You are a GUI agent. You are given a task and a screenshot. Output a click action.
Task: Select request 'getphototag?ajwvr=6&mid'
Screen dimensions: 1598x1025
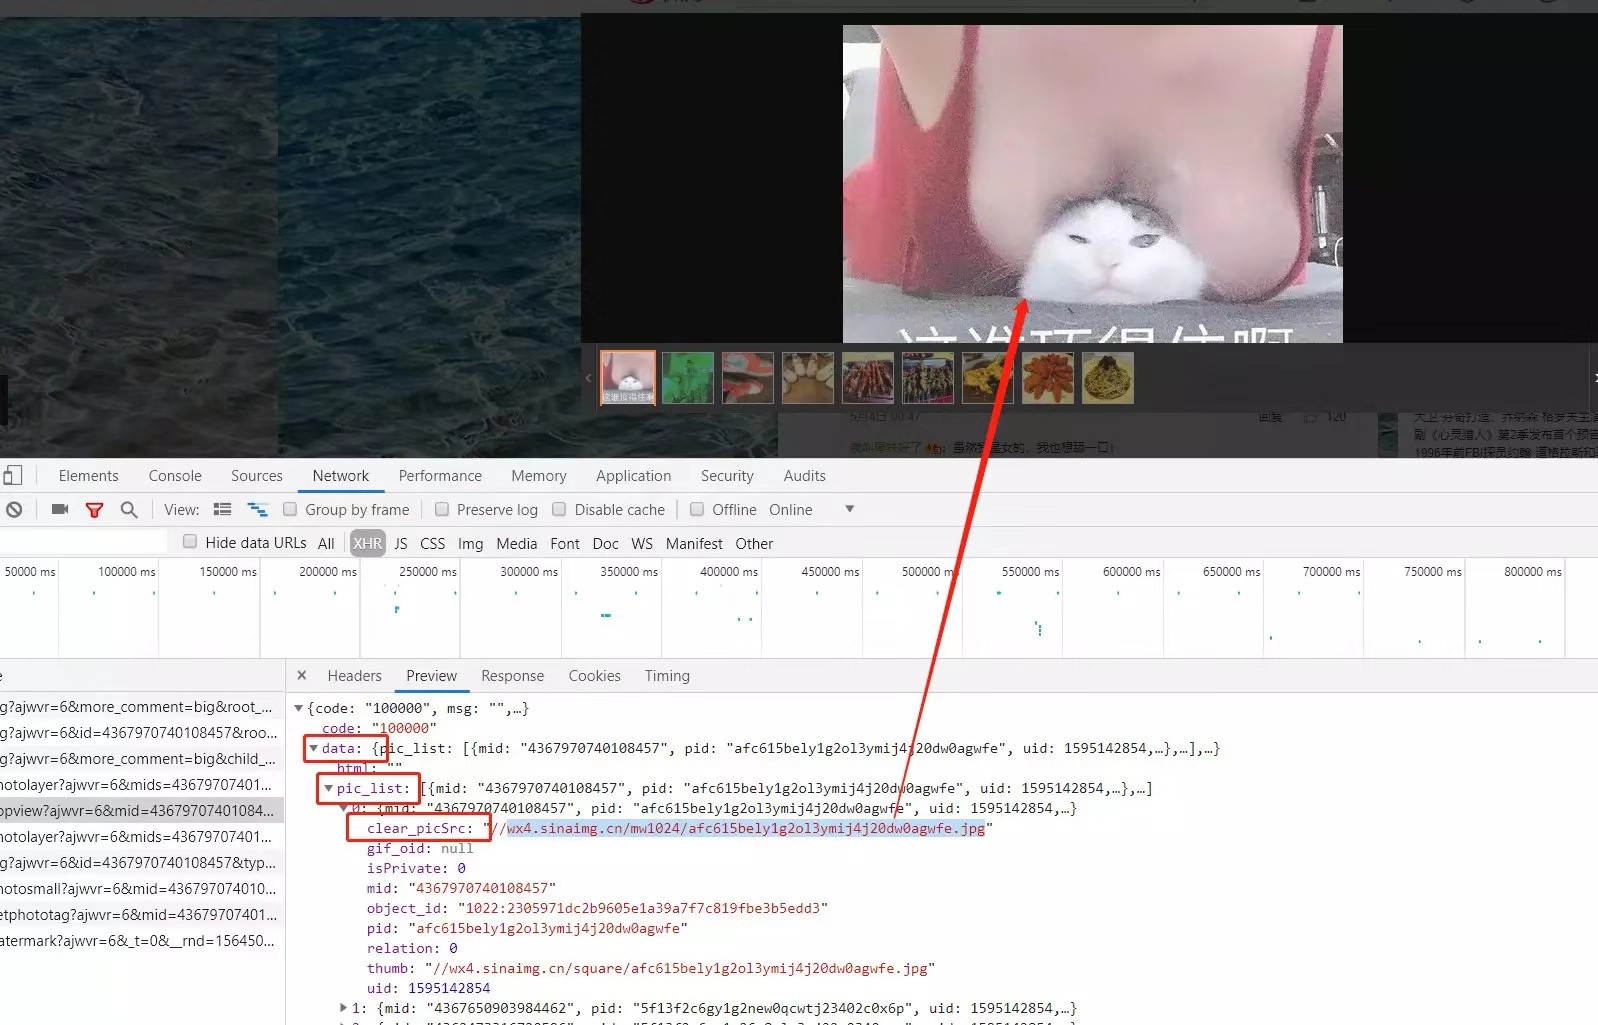coord(142,915)
